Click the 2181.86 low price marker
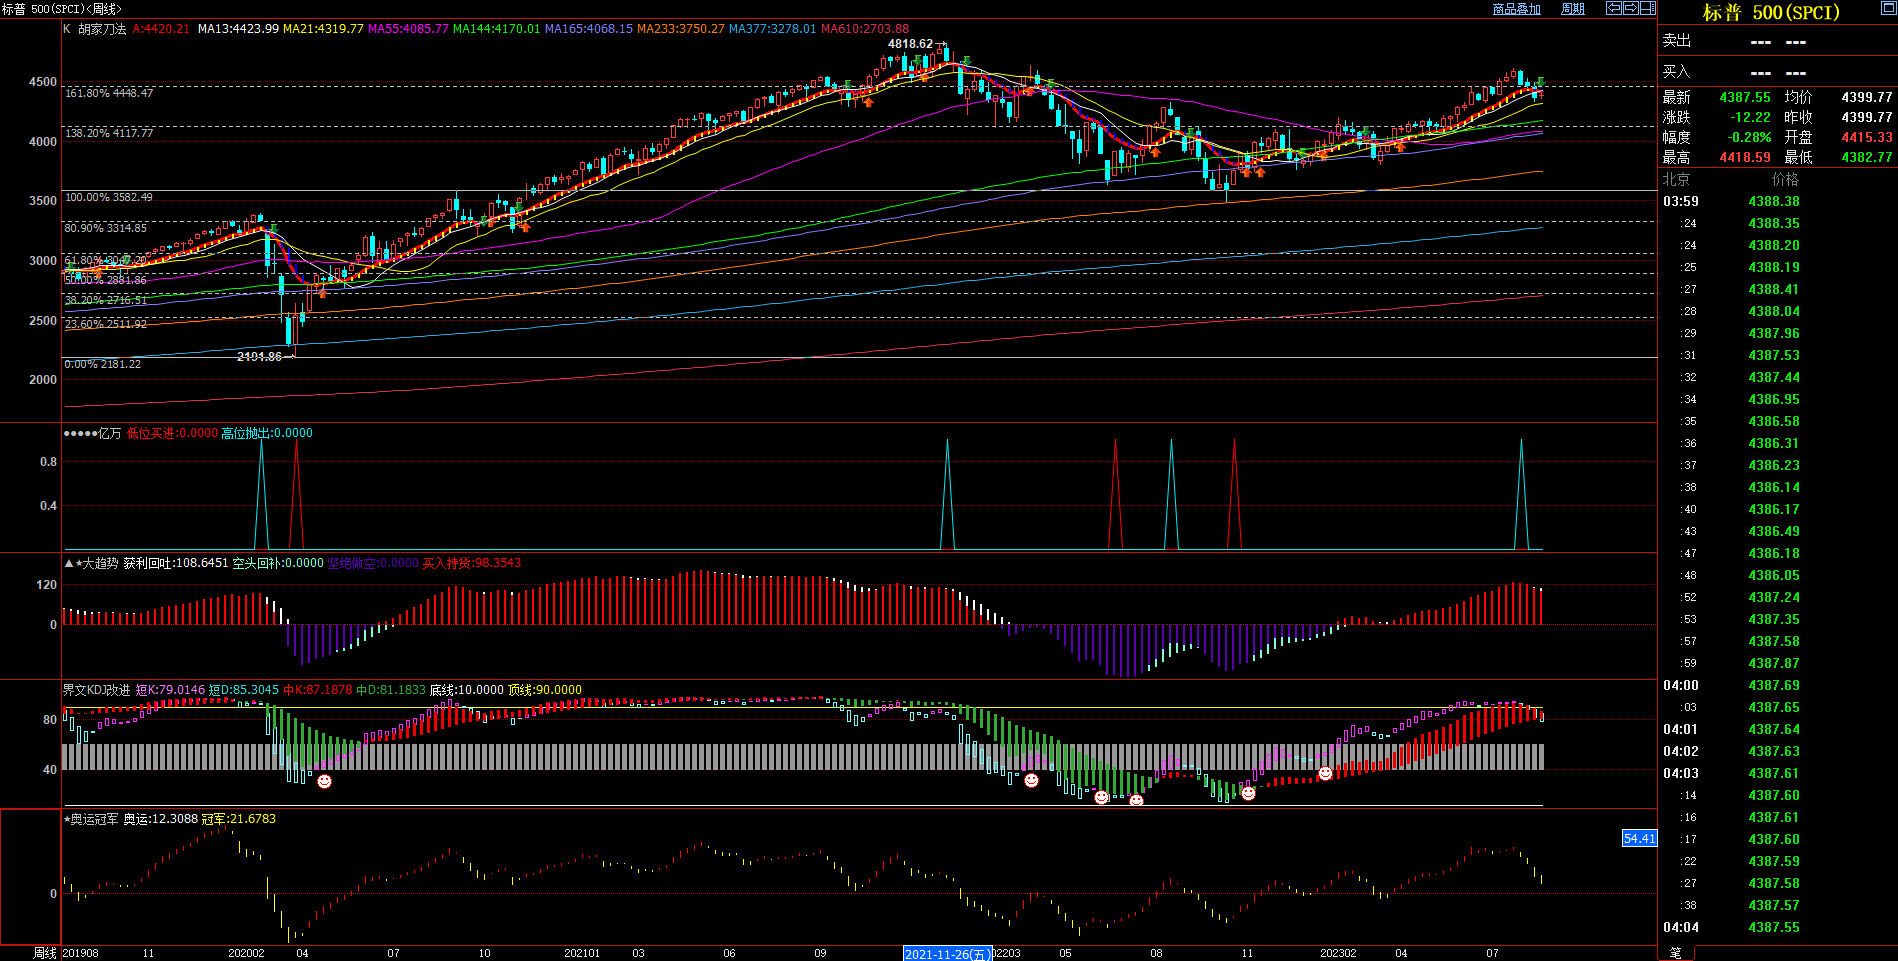The width and height of the screenshot is (1898, 961). (x=260, y=357)
